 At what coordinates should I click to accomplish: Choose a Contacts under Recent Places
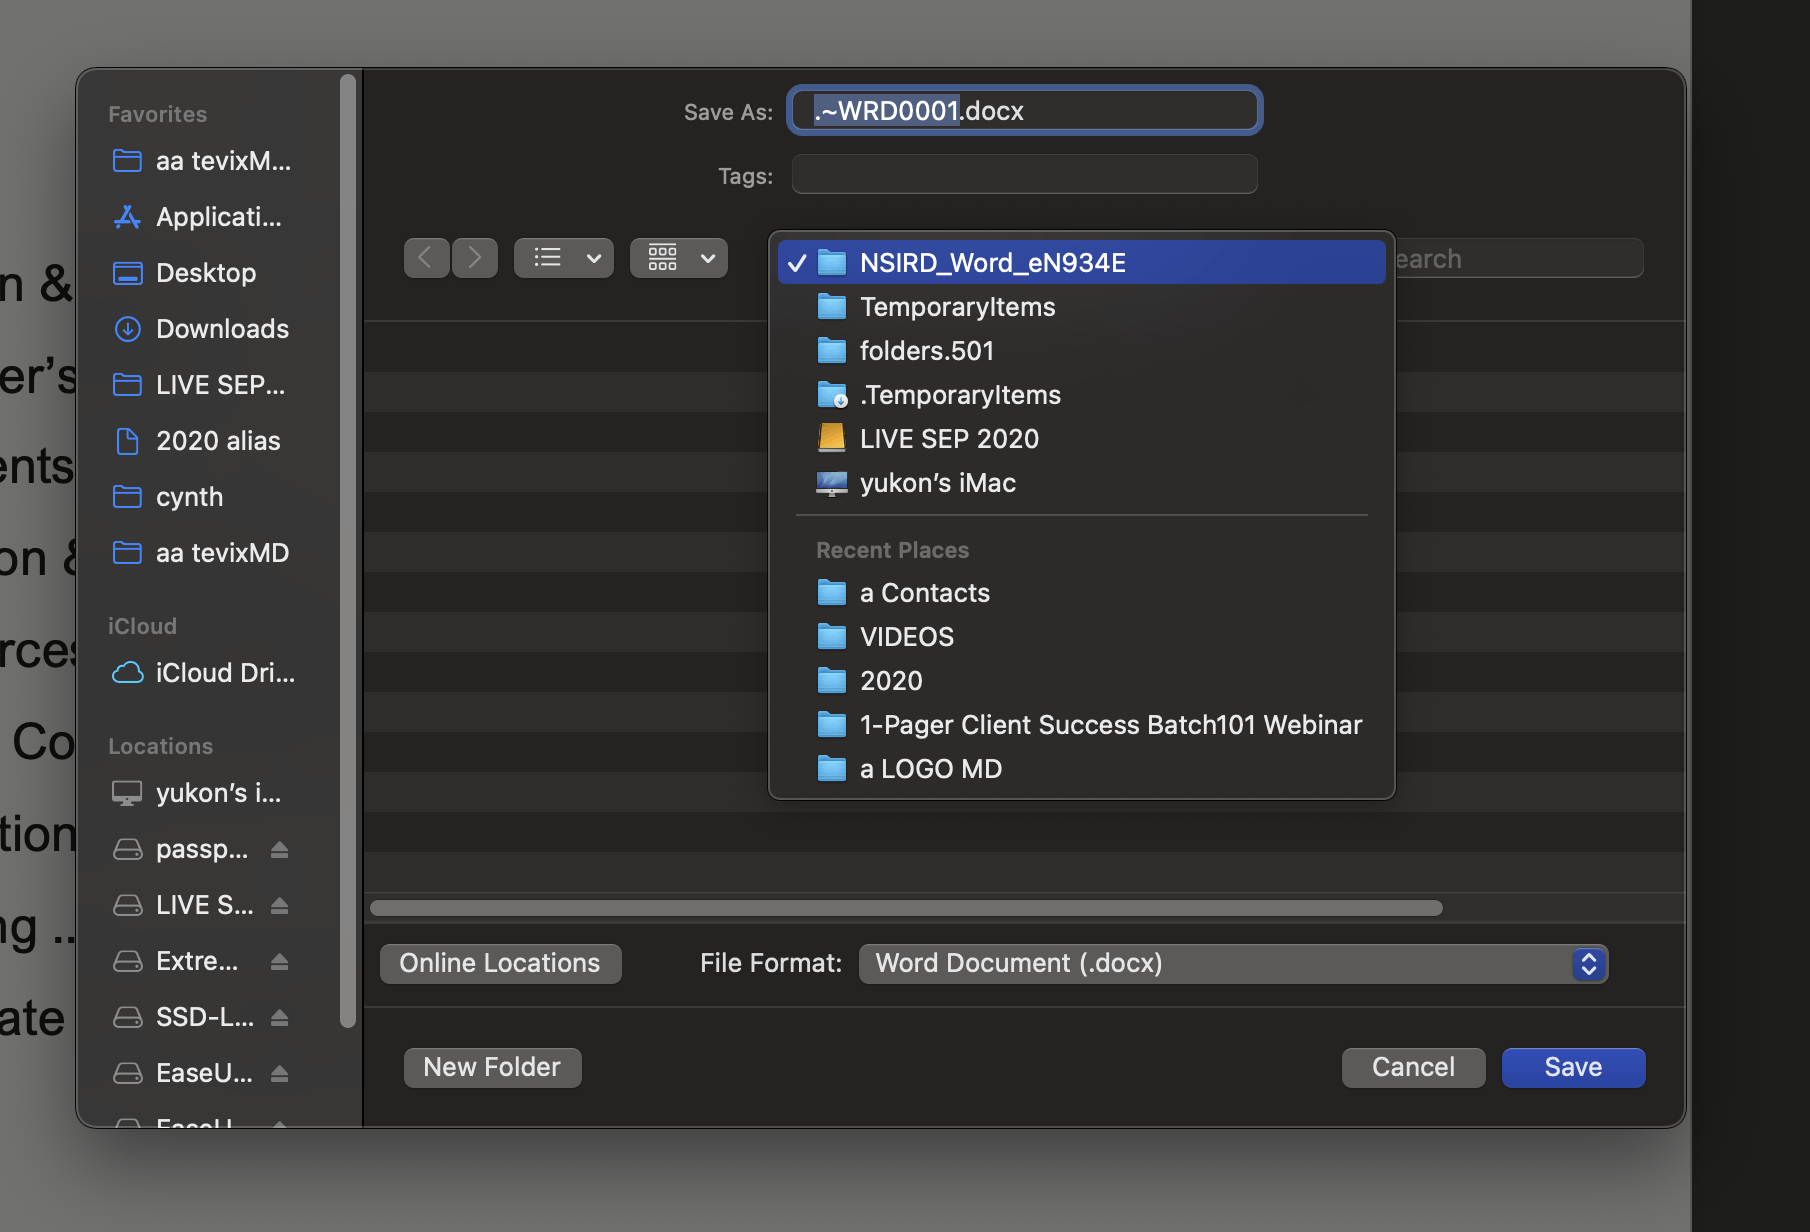click(x=924, y=592)
